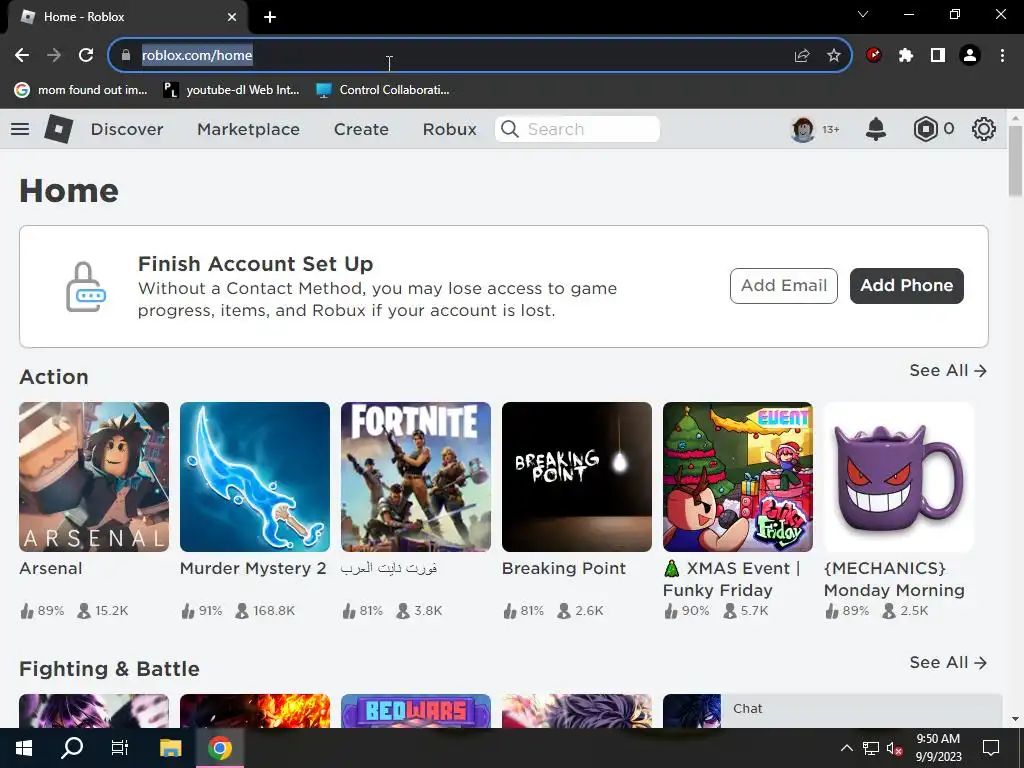Image resolution: width=1024 pixels, height=768 pixels.
Task: Go to the Create menu item
Action: click(x=361, y=129)
